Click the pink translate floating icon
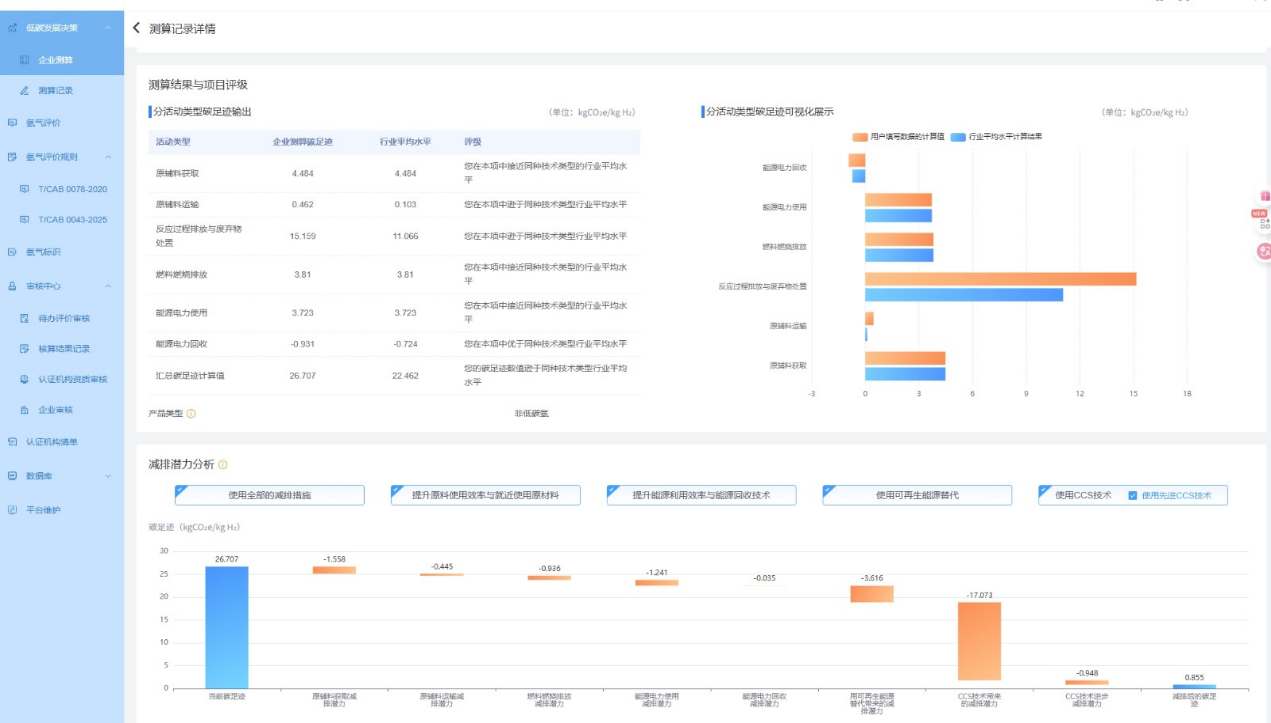 click(1263, 253)
